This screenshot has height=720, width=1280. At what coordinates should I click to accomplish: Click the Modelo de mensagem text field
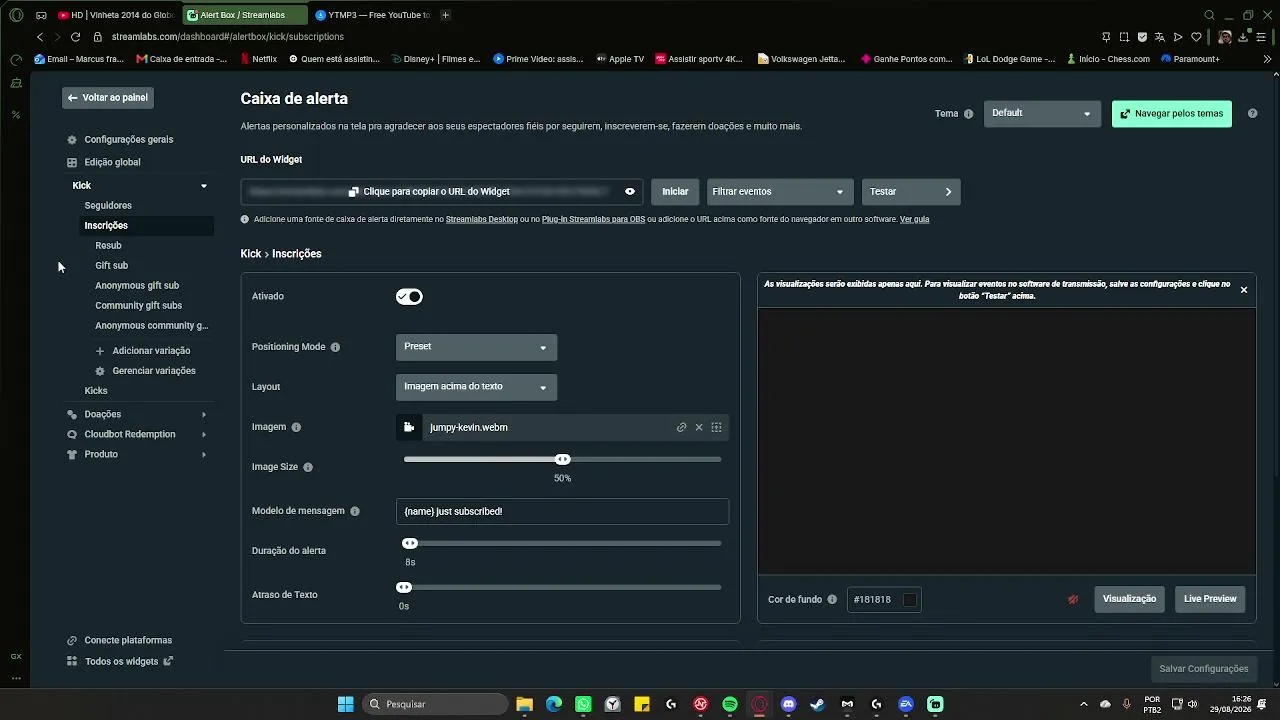click(562, 511)
